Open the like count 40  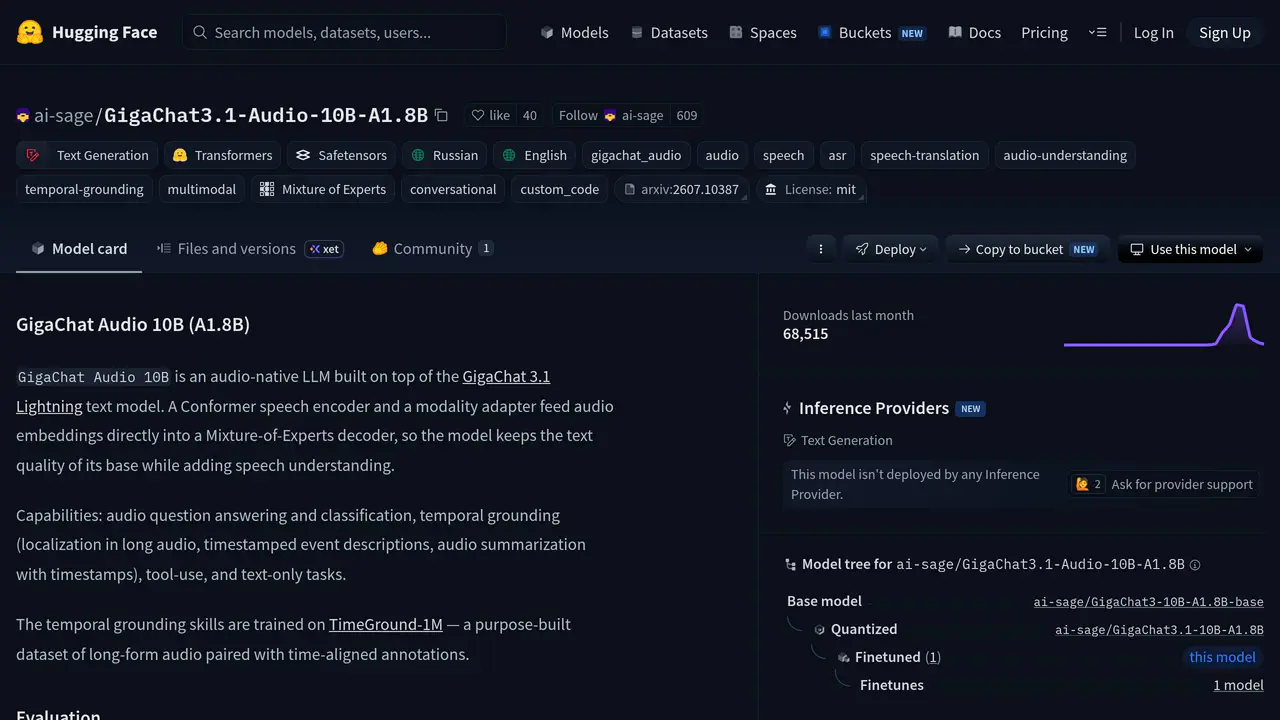tap(530, 115)
